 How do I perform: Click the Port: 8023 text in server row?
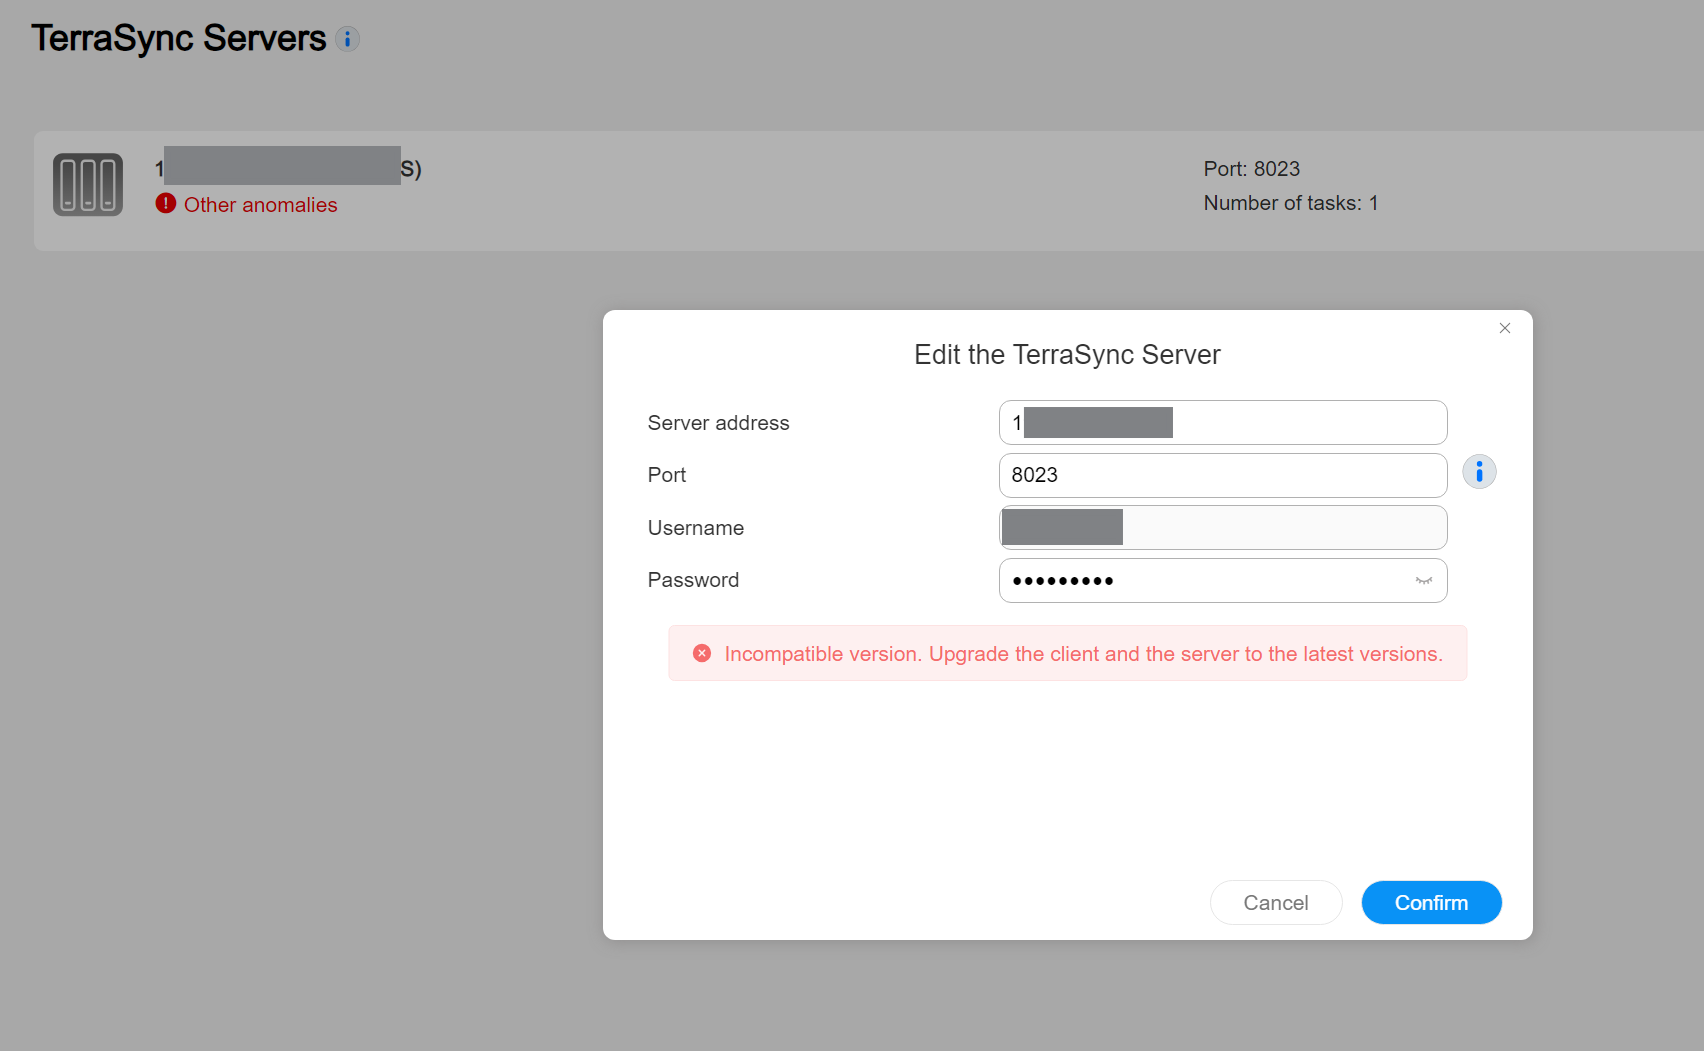[x=1252, y=169]
